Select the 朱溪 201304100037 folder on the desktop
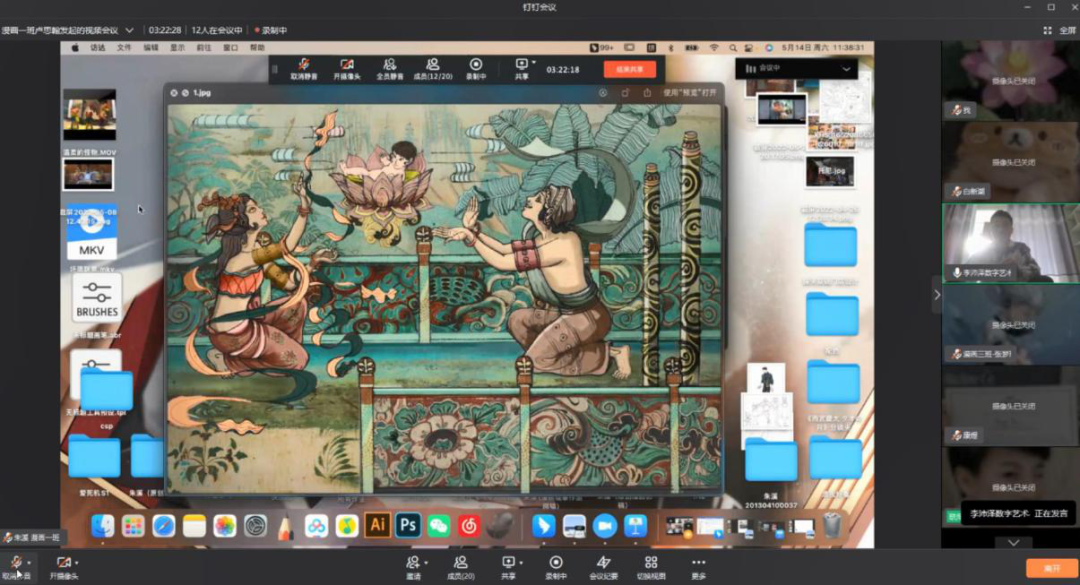 tap(771, 460)
